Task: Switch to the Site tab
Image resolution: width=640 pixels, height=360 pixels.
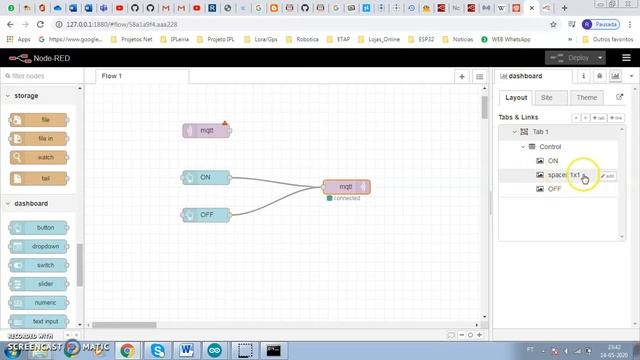Action: pos(550,98)
